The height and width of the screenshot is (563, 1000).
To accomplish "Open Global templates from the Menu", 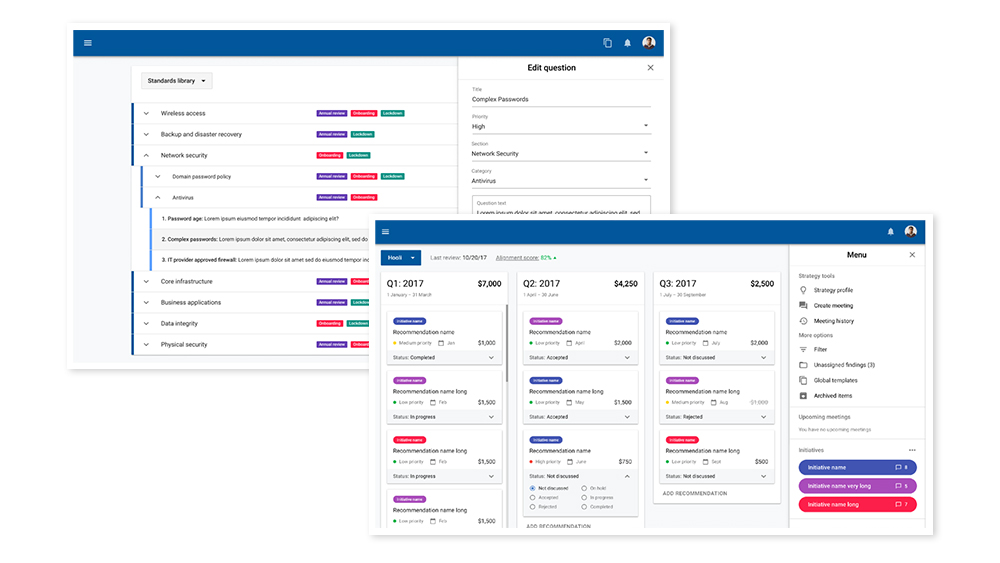I will click(x=835, y=380).
